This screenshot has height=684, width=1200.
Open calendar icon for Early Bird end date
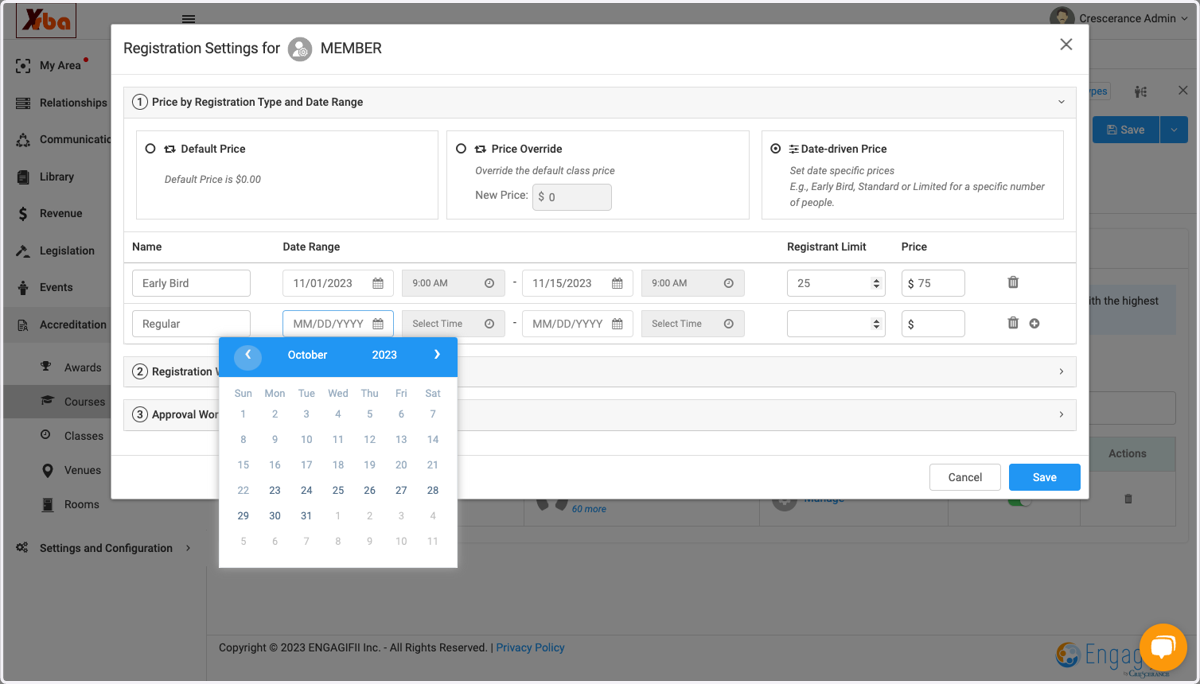pos(618,284)
